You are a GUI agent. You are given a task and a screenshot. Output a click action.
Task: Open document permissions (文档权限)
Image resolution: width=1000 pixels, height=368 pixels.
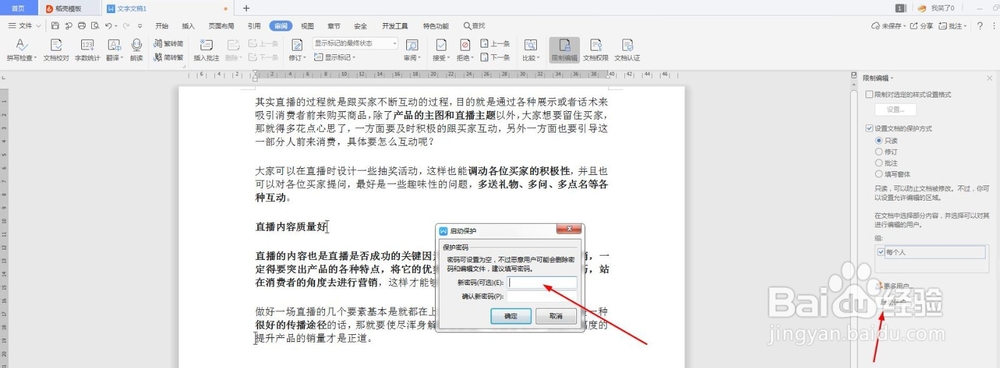pos(596,50)
